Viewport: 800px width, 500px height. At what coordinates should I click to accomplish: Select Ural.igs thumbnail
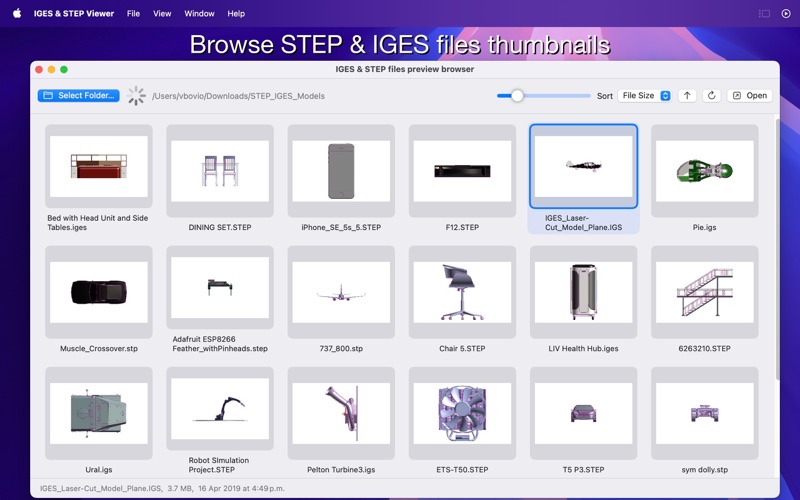click(x=99, y=413)
